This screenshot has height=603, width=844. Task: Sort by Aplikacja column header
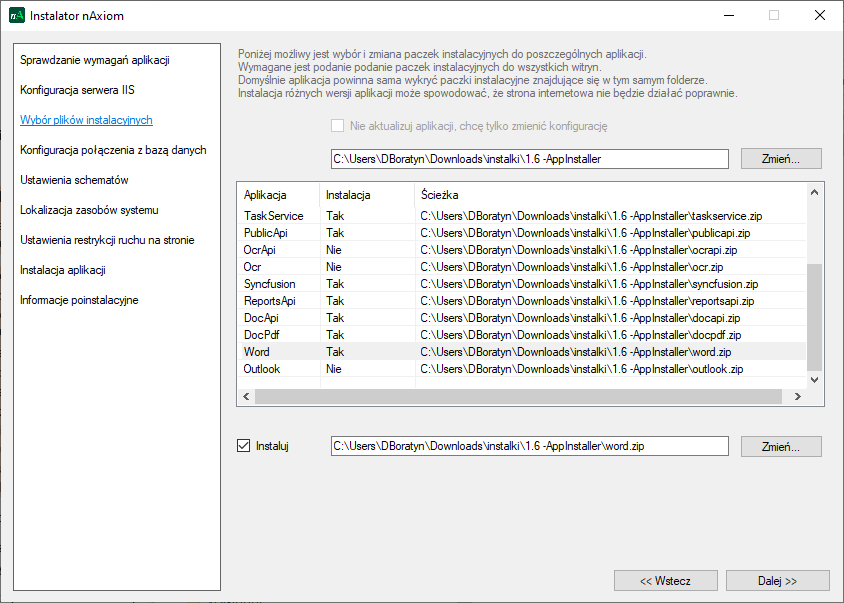(x=266, y=195)
